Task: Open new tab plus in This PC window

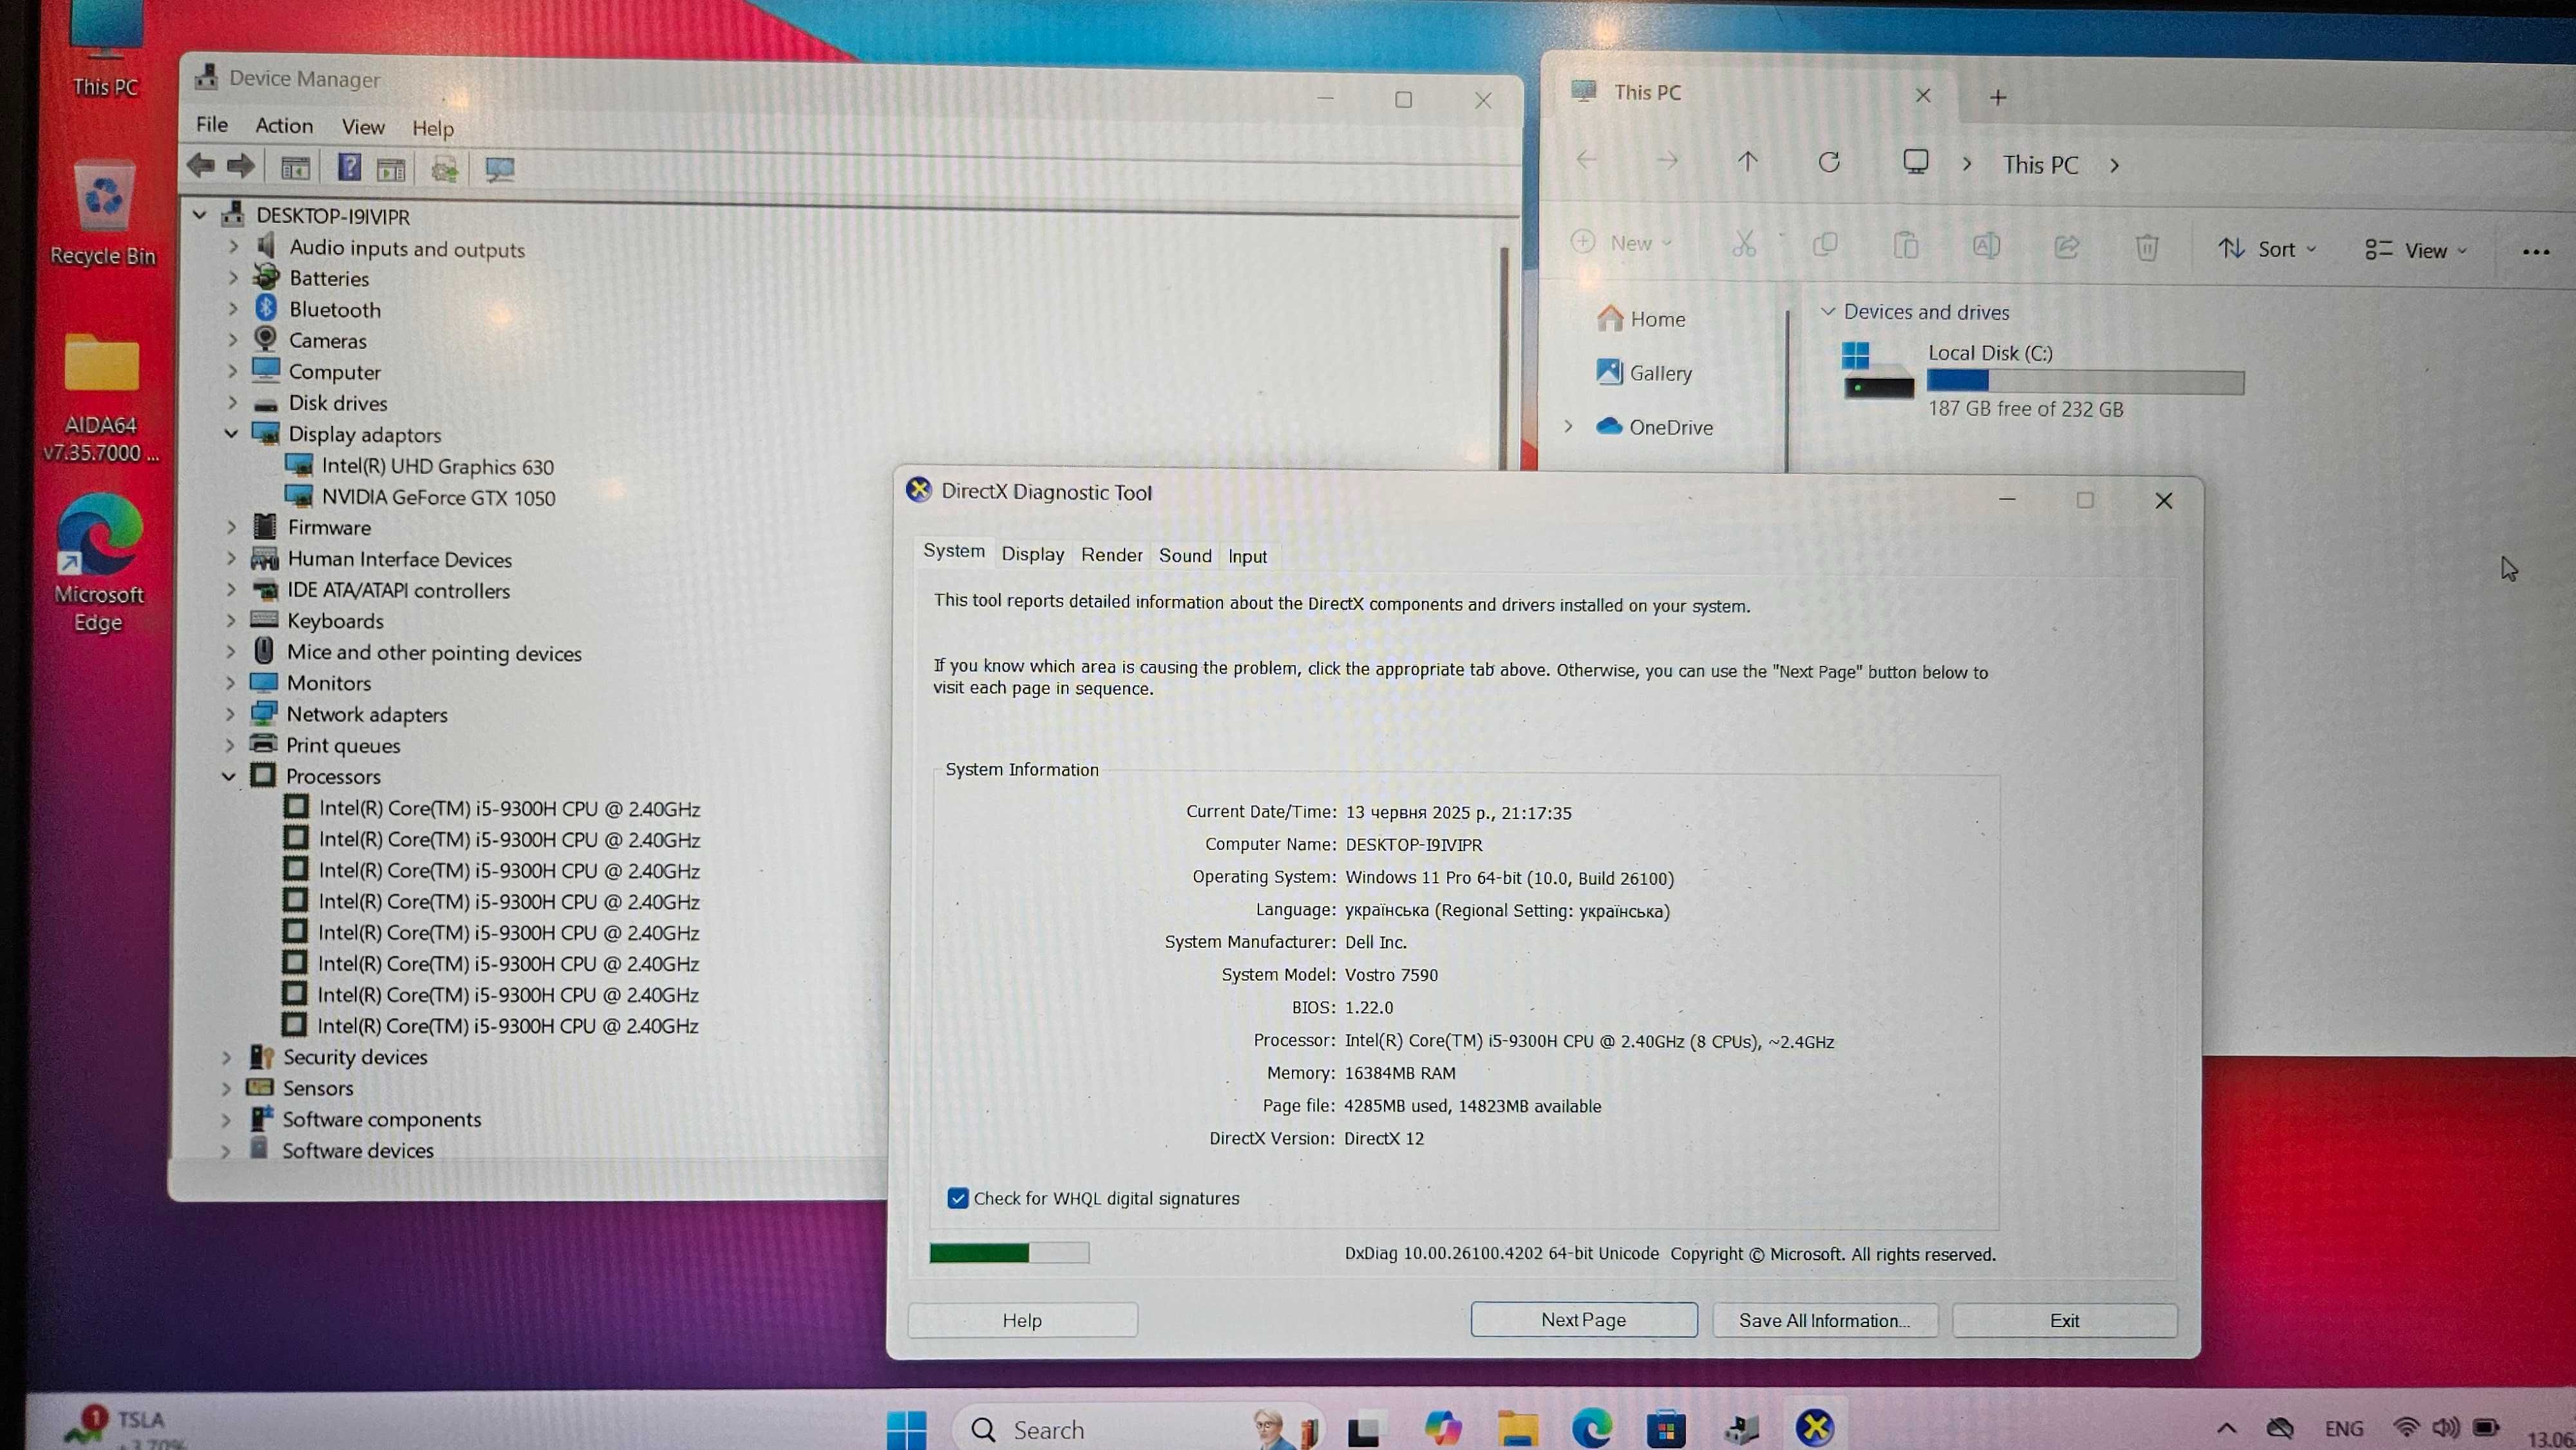Action: pos(1998,97)
